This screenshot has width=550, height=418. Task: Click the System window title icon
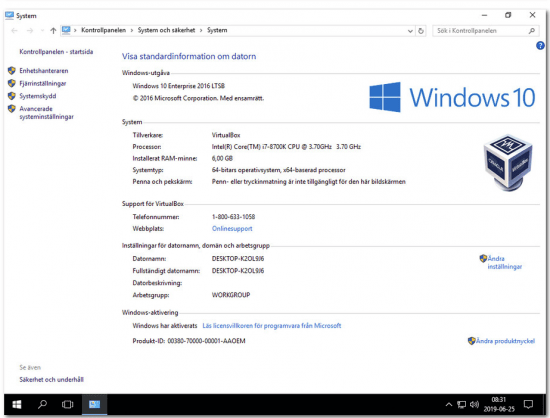coord(9,15)
